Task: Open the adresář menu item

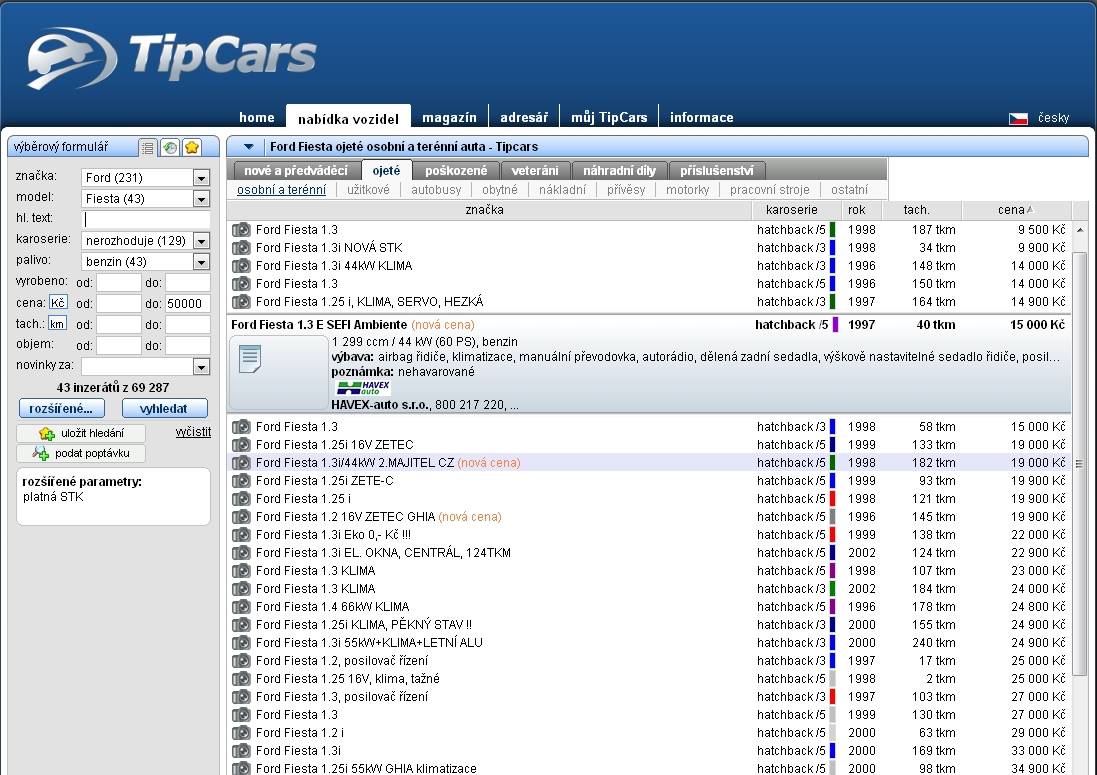Action: 524,118
